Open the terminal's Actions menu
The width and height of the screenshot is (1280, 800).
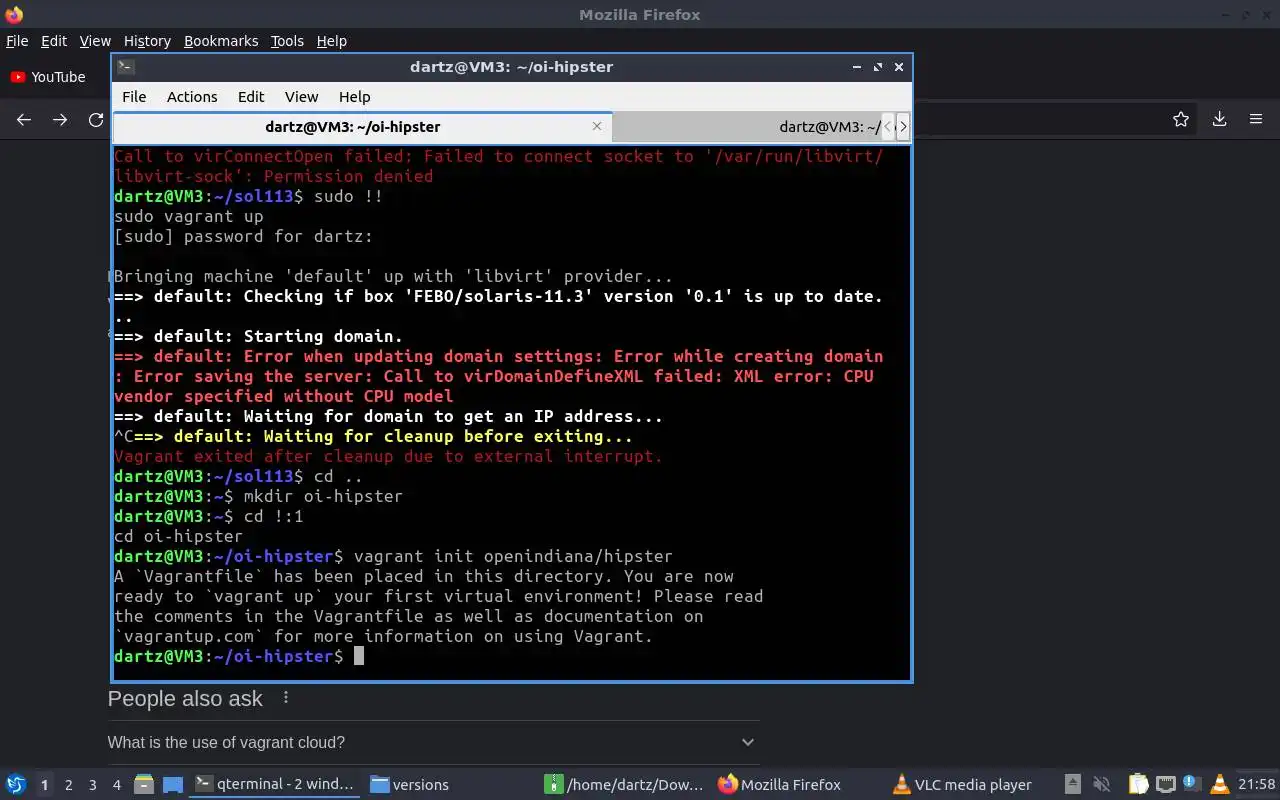pos(192,97)
